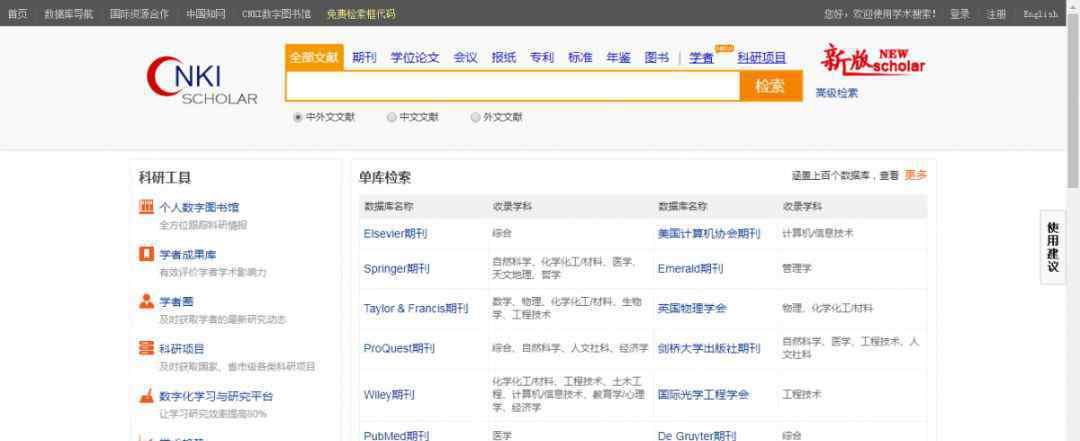Image resolution: width=1080 pixels, height=441 pixels.
Task: Select the 标准 tab
Action: [580, 58]
